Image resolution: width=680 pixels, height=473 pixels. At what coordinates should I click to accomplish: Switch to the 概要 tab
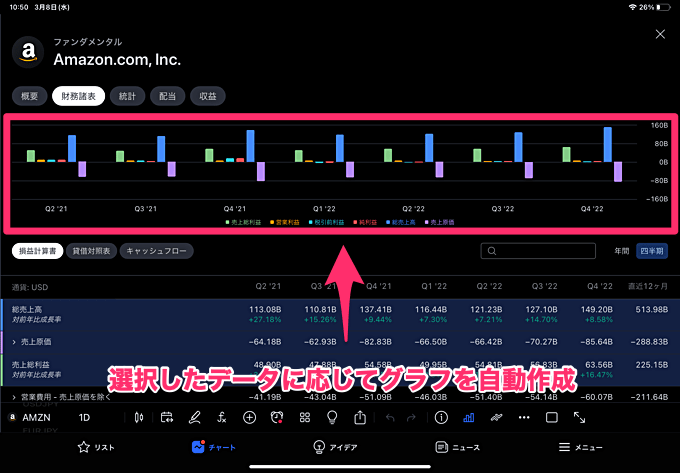coord(29,96)
